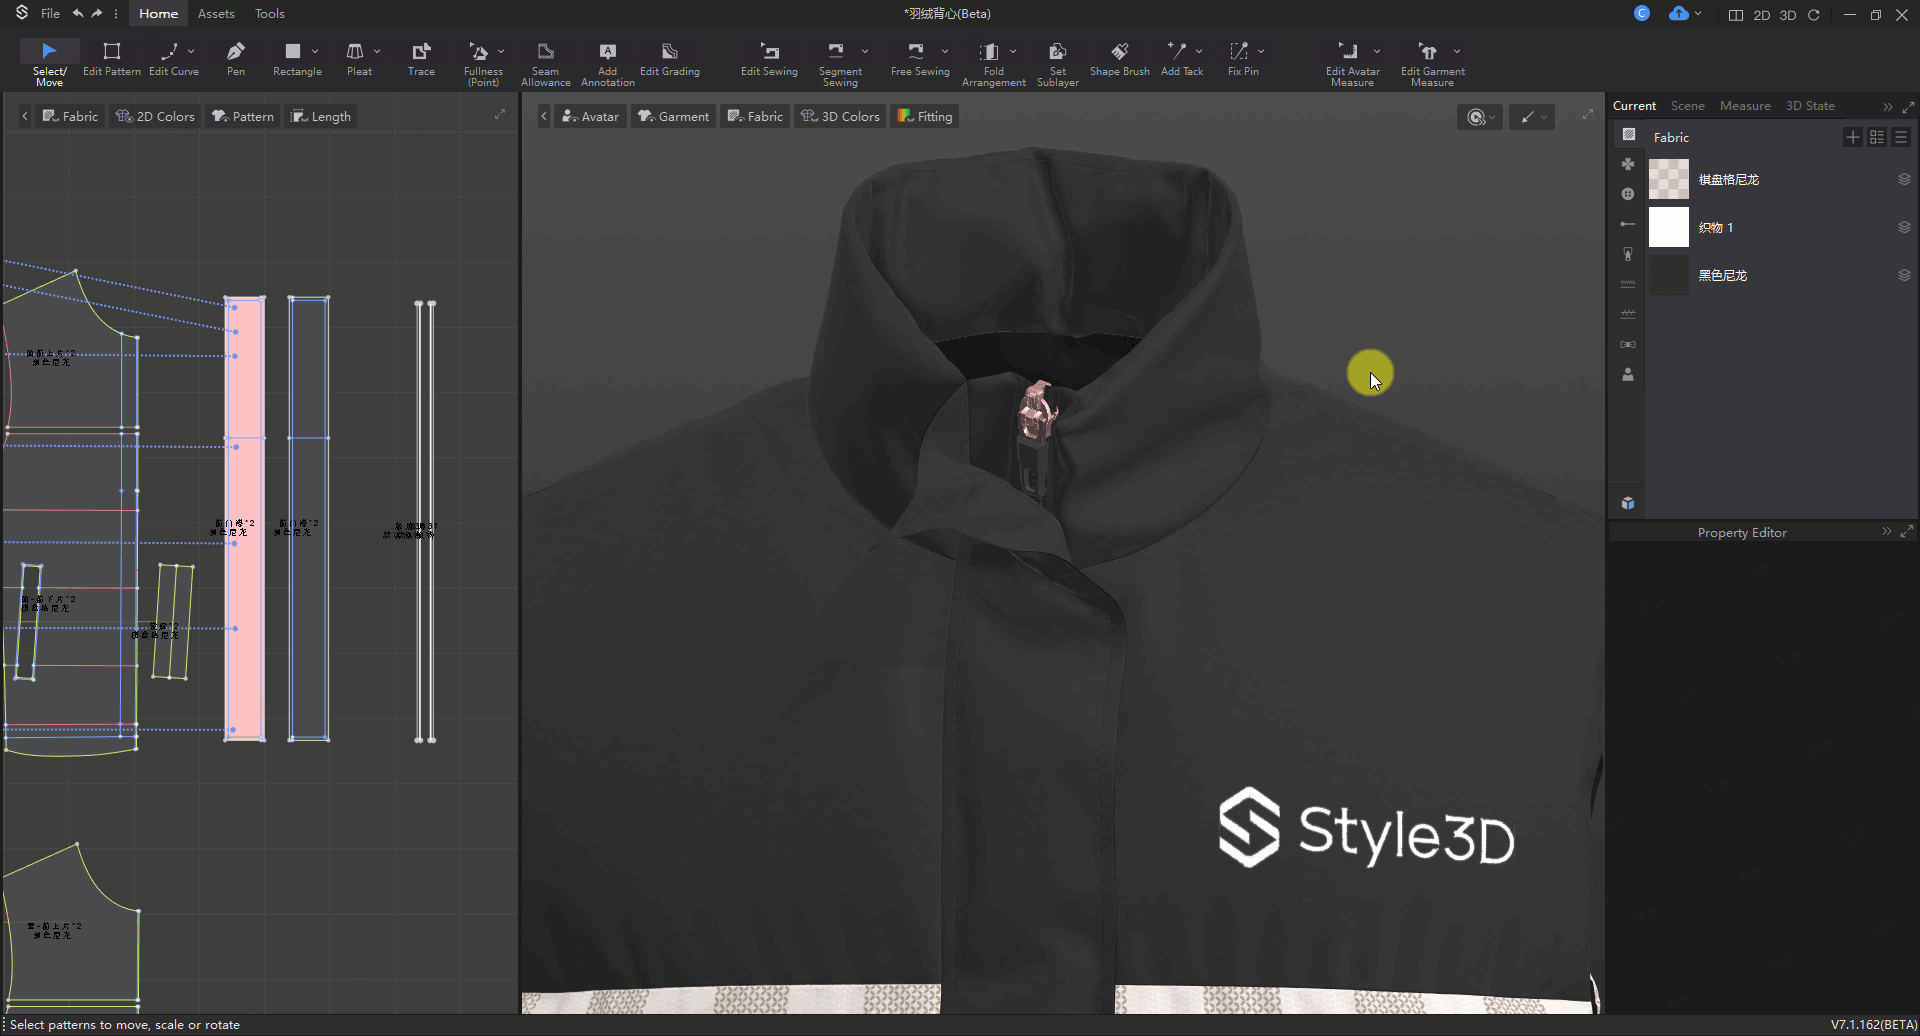Select the Pen tool
Image resolution: width=1920 pixels, height=1036 pixels.
coord(236,58)
